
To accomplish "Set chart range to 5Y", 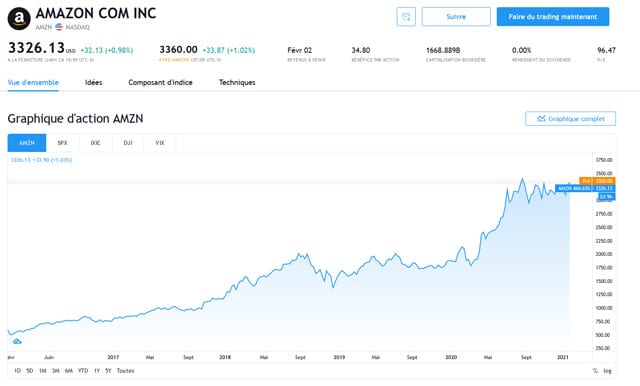I will coord(108,371).
